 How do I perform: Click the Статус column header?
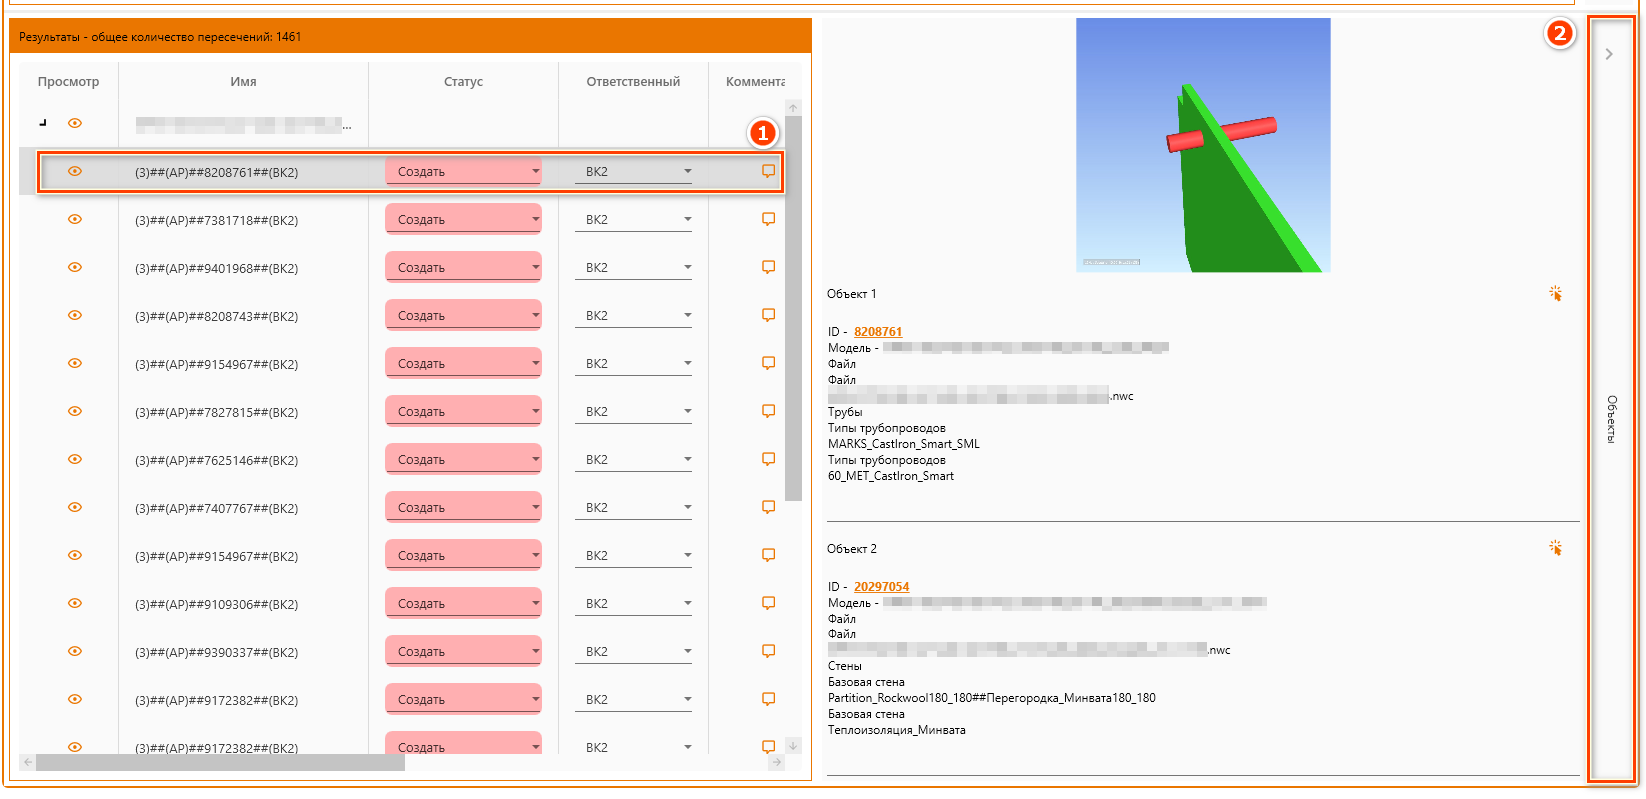pos(463,82)
